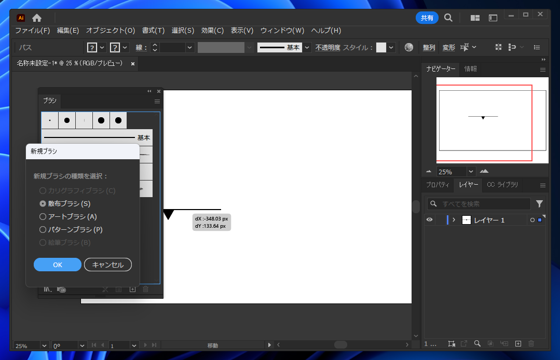Open the Layers panel group menu icon

pos(543,185)
